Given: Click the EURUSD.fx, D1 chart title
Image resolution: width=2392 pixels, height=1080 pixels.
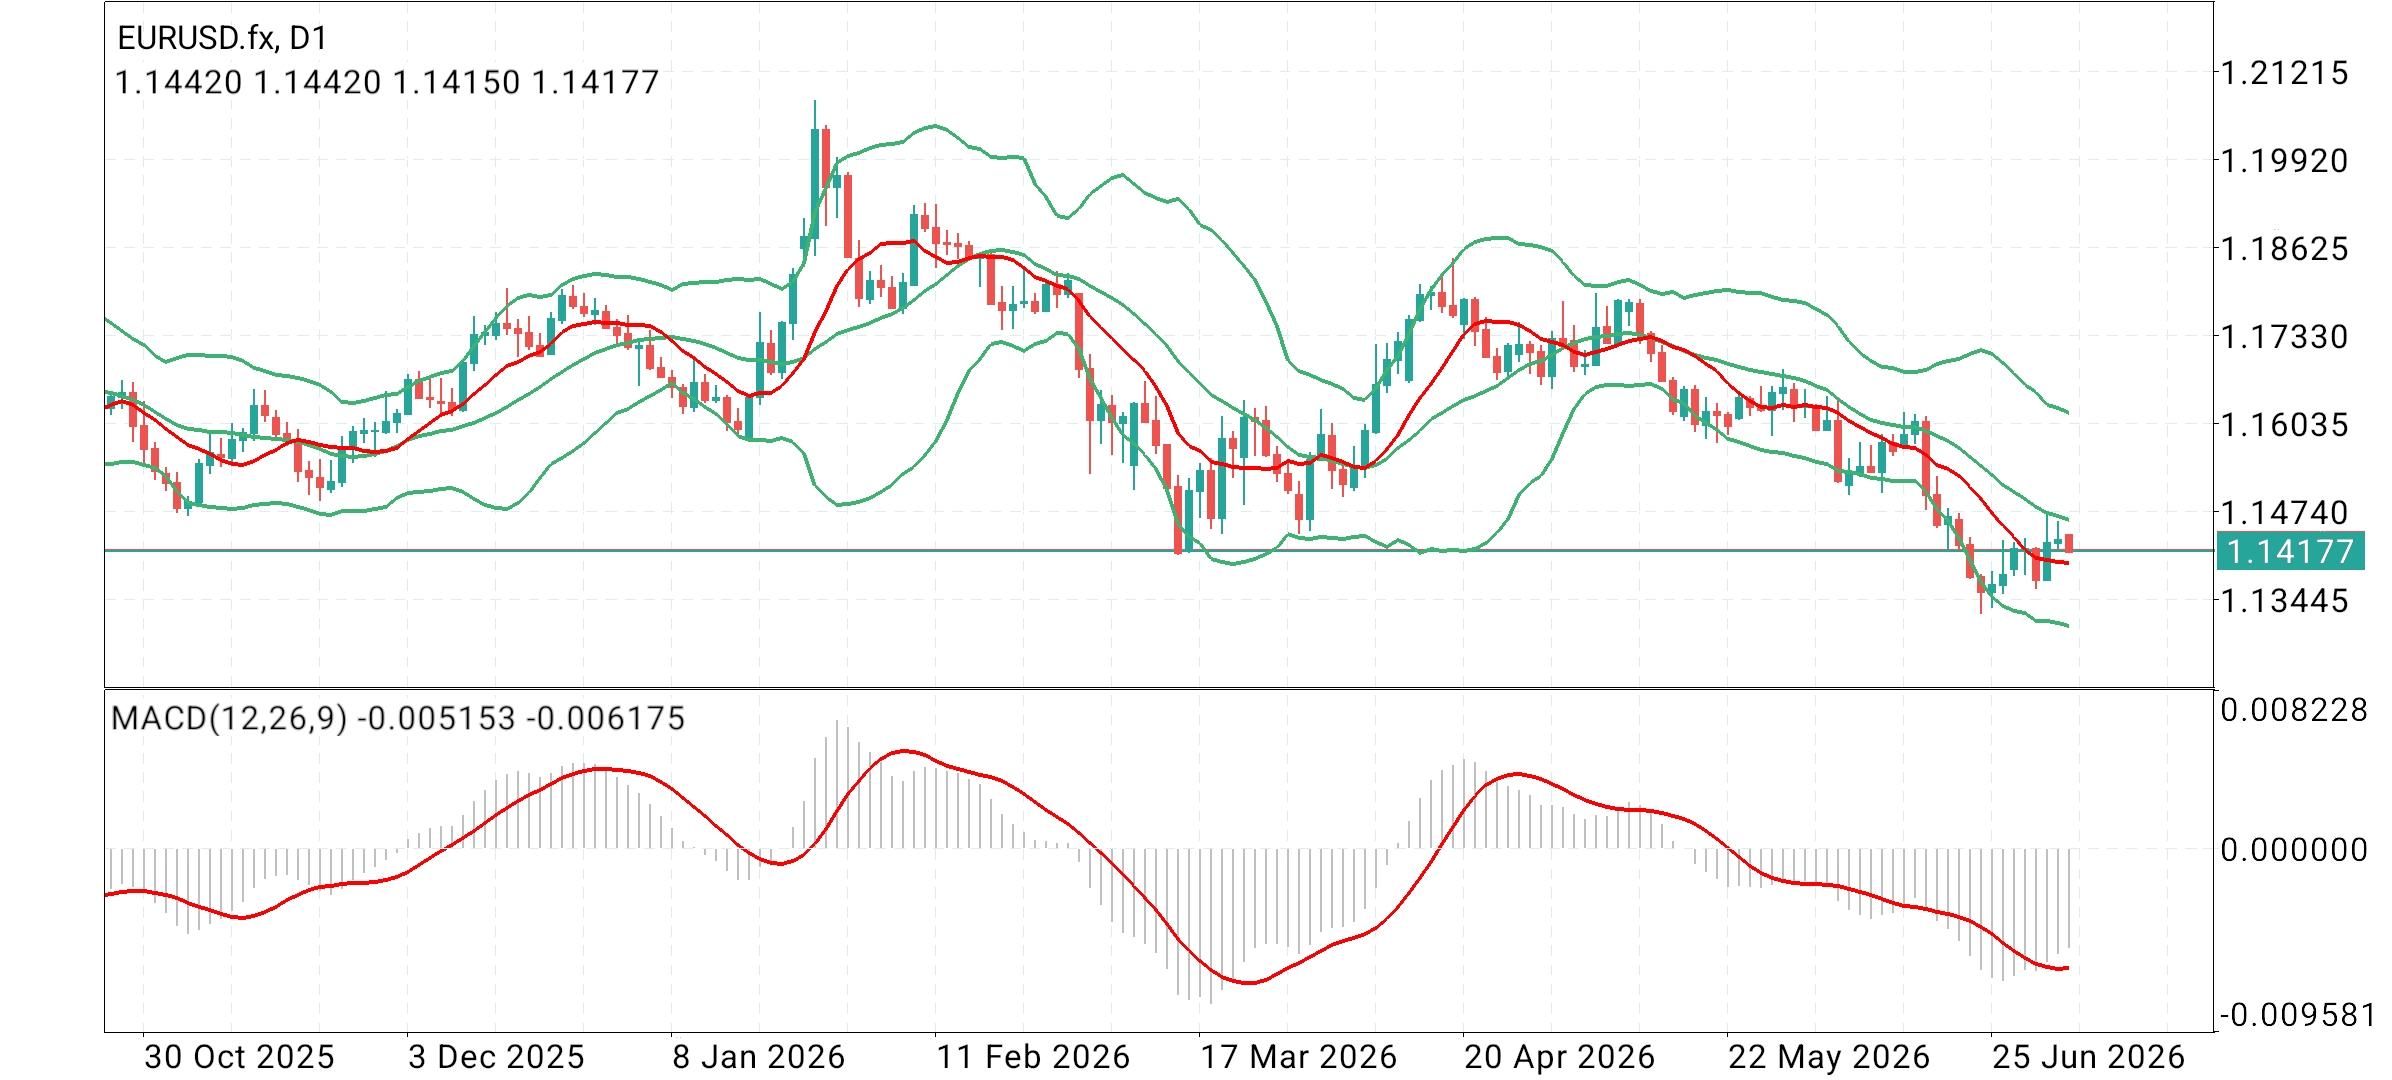Looking at the screenshot, I should (x=222, y=38).
